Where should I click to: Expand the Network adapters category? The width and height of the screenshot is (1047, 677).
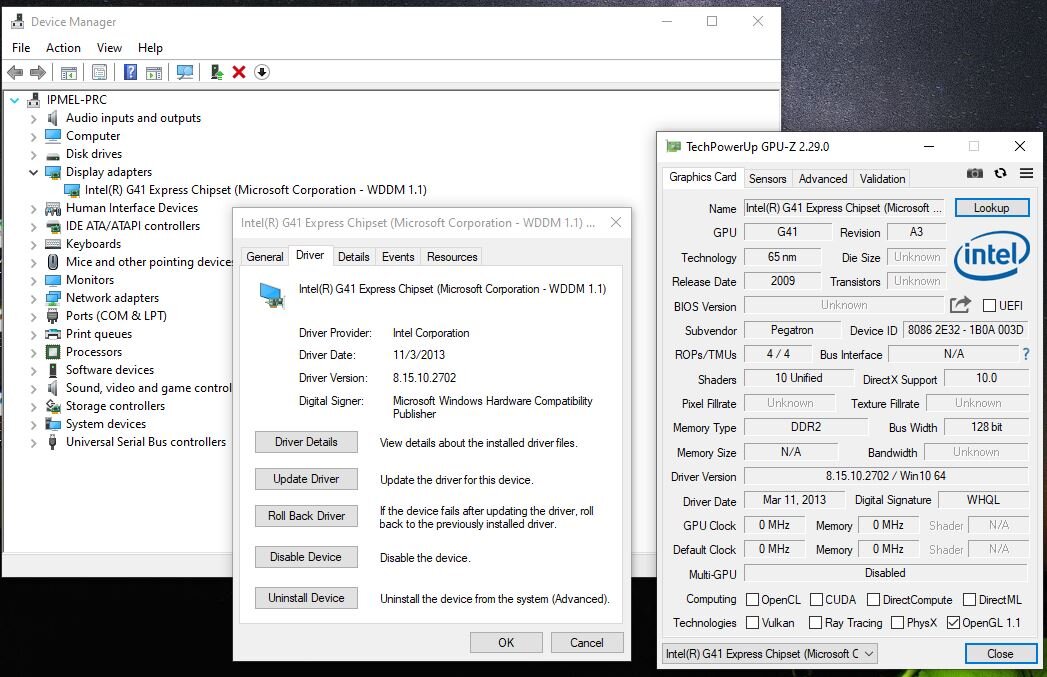(33, 298)
